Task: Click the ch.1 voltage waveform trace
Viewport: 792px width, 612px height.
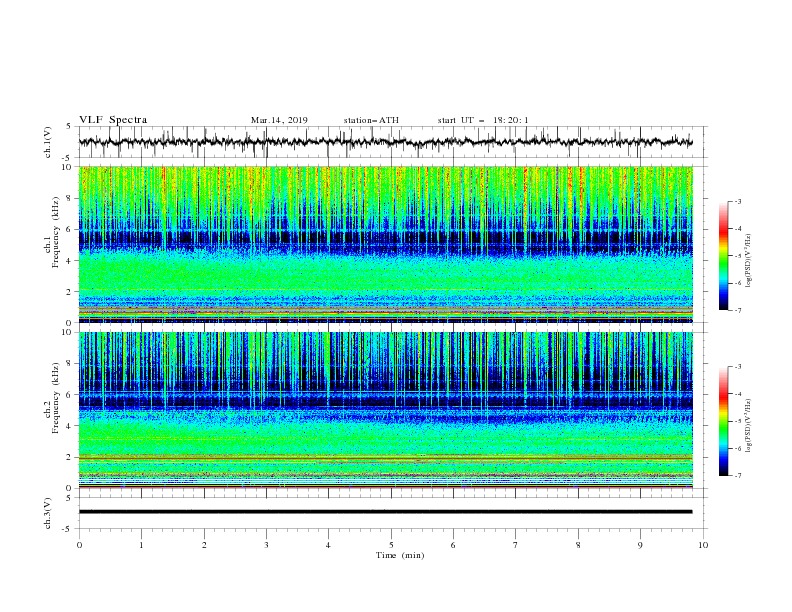Action: [x=385, y=142]
